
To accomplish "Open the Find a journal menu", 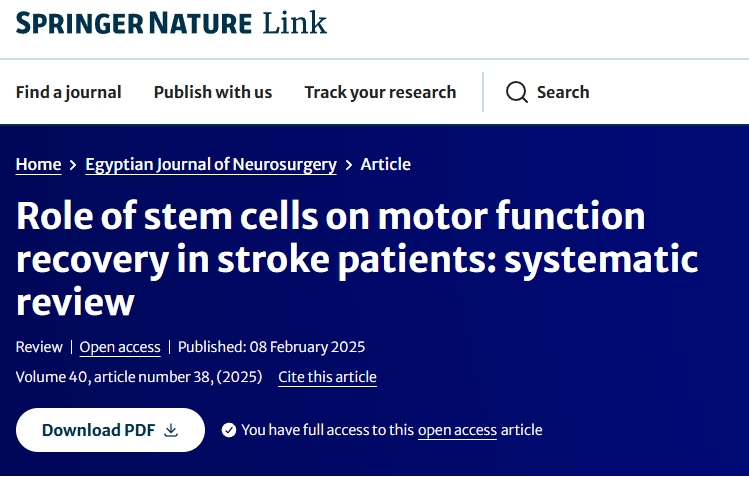I will click(68, 92).
